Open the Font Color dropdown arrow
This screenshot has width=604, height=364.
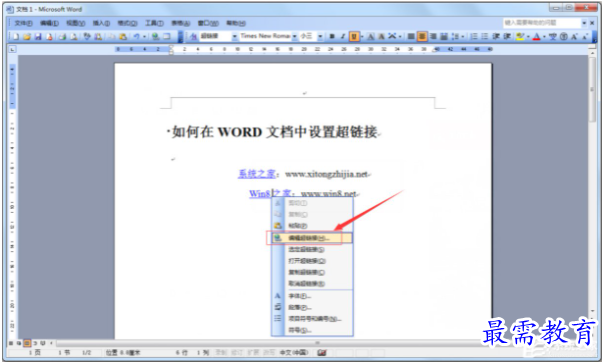(544, 37)
